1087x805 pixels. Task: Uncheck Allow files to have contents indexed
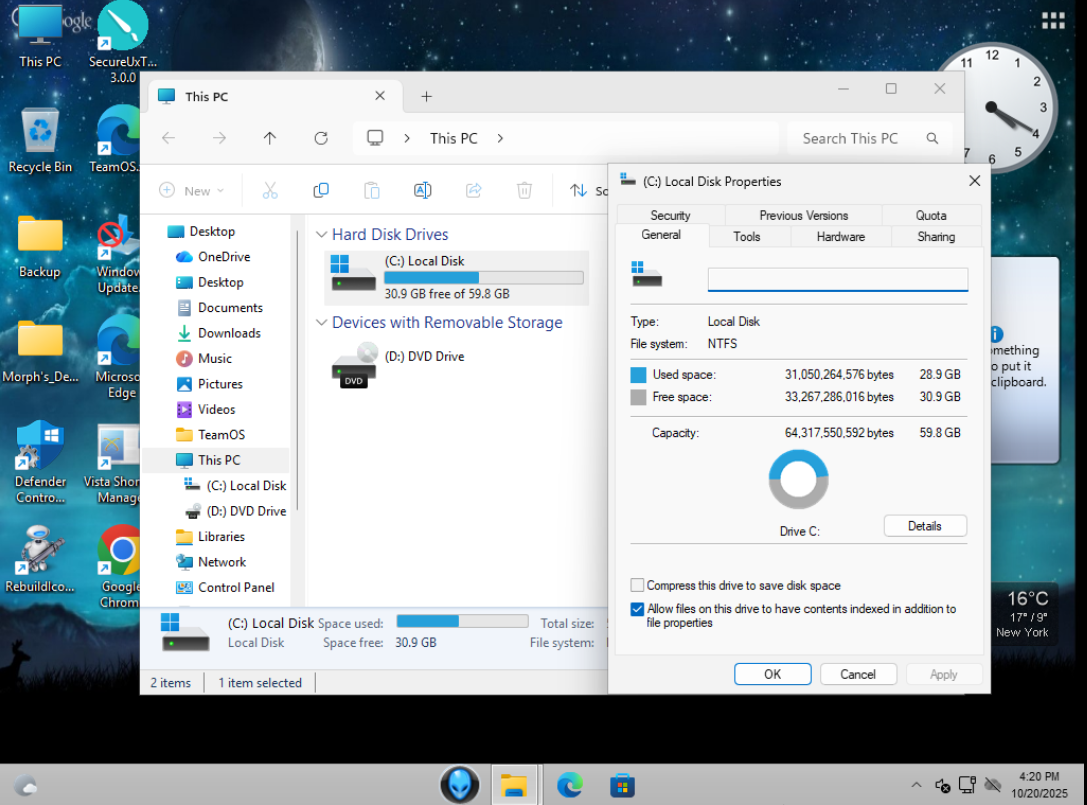[x=637, y=609]
